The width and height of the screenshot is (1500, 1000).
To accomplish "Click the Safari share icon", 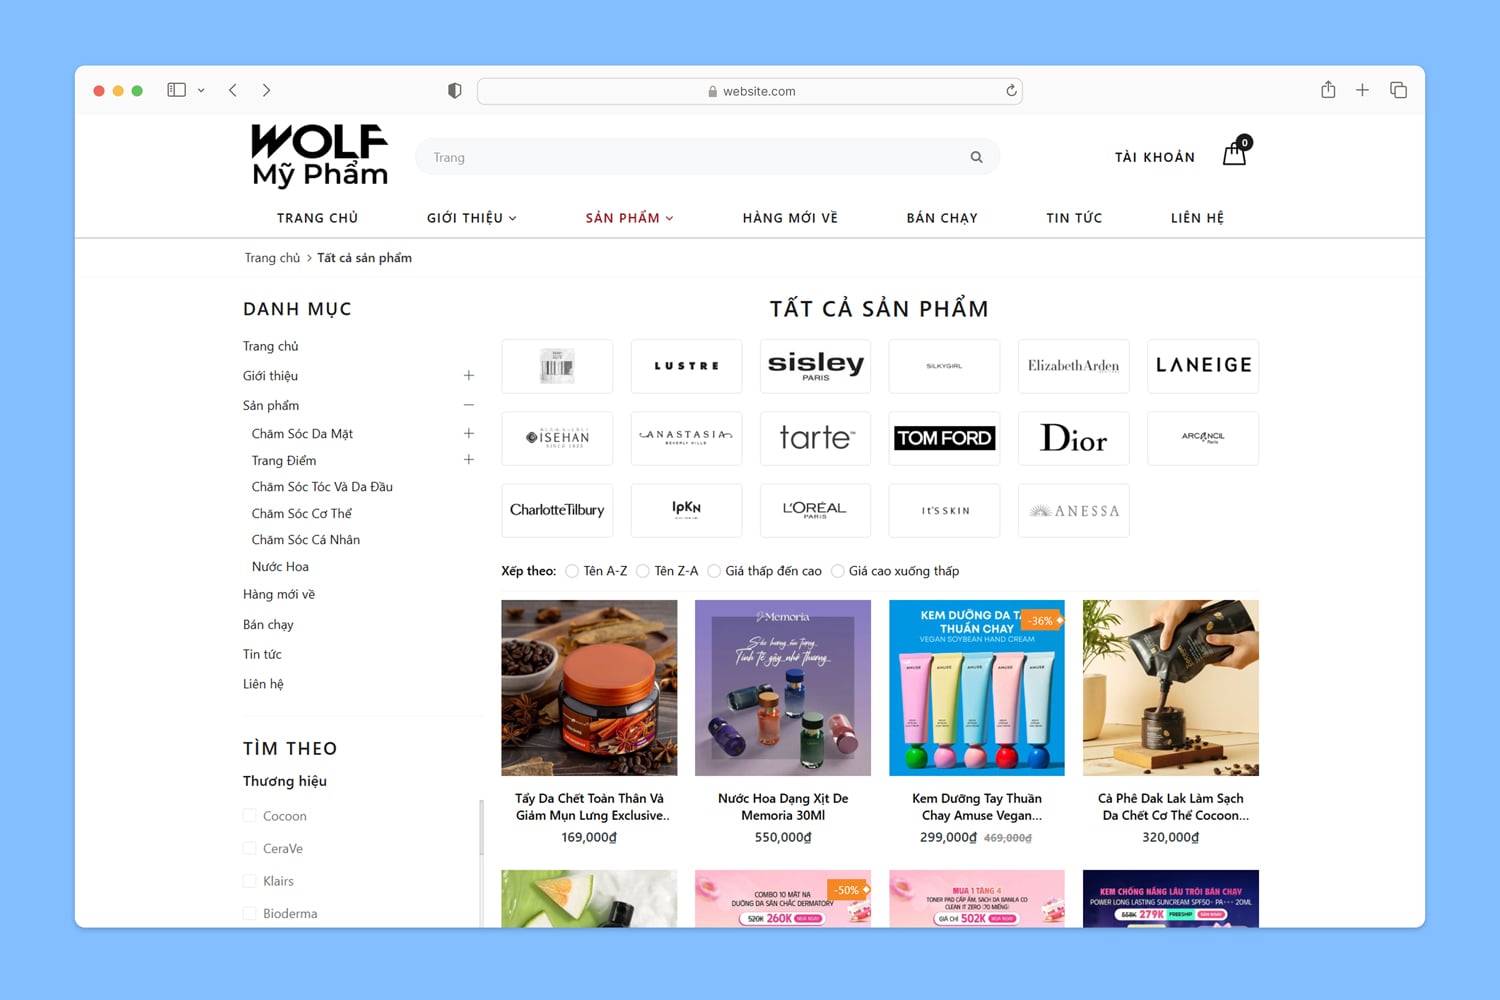I will pos(1328,90).
